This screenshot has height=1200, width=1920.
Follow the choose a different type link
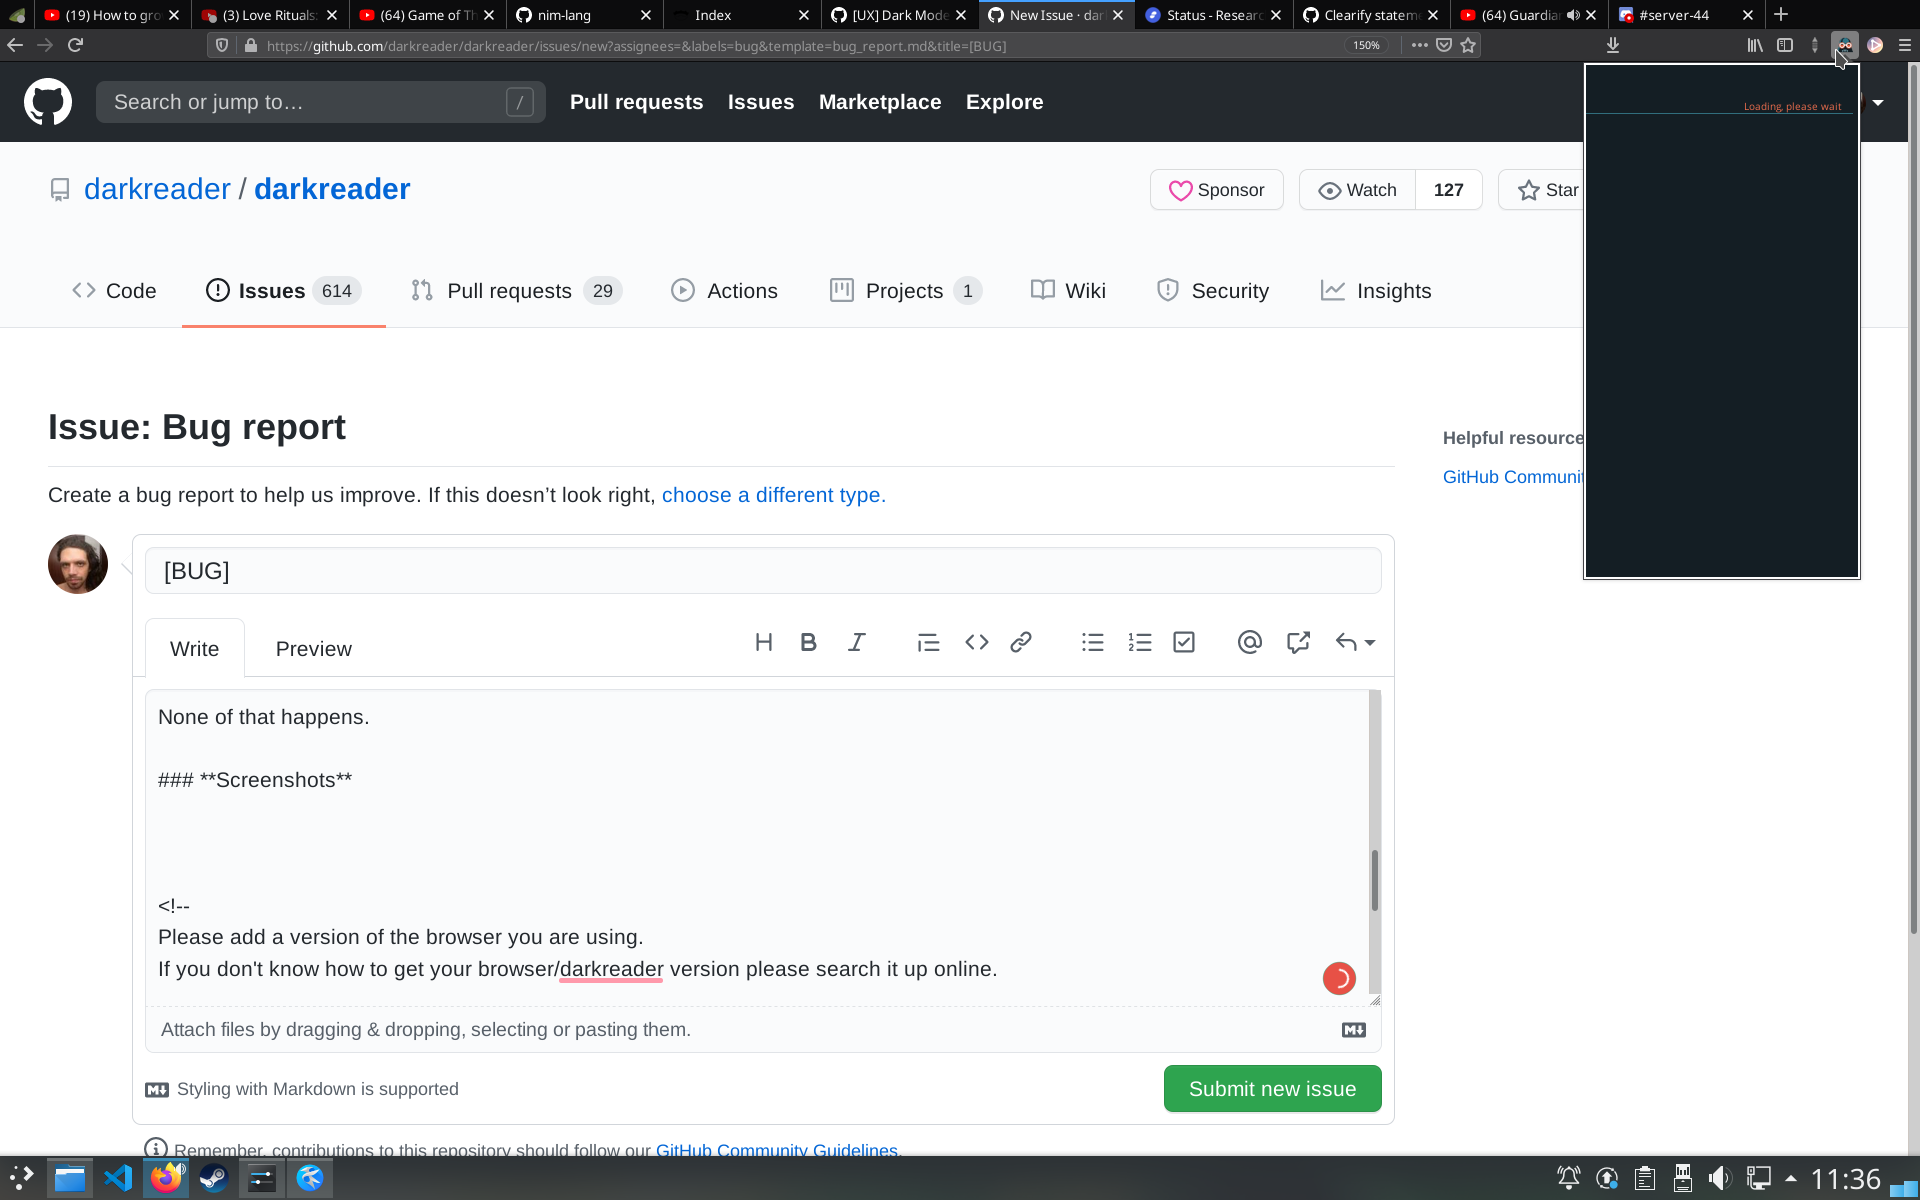click(x=772, y=495)
